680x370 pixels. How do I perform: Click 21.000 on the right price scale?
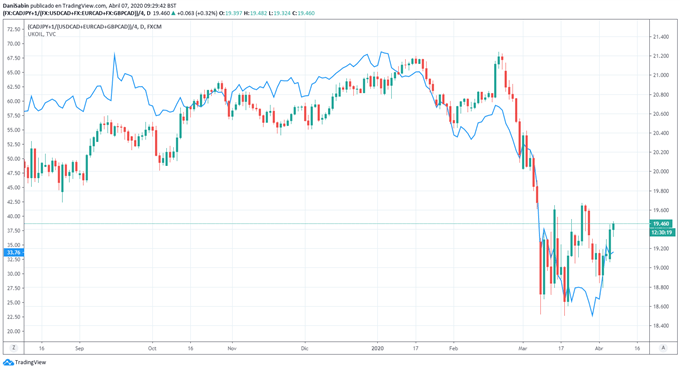[660, 75]
